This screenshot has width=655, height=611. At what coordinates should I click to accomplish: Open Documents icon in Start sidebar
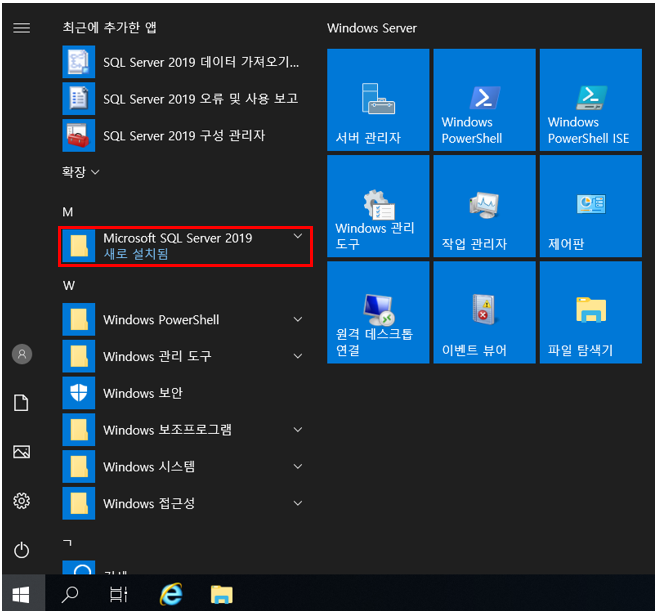pyautogui.click(x=22, y=403)
